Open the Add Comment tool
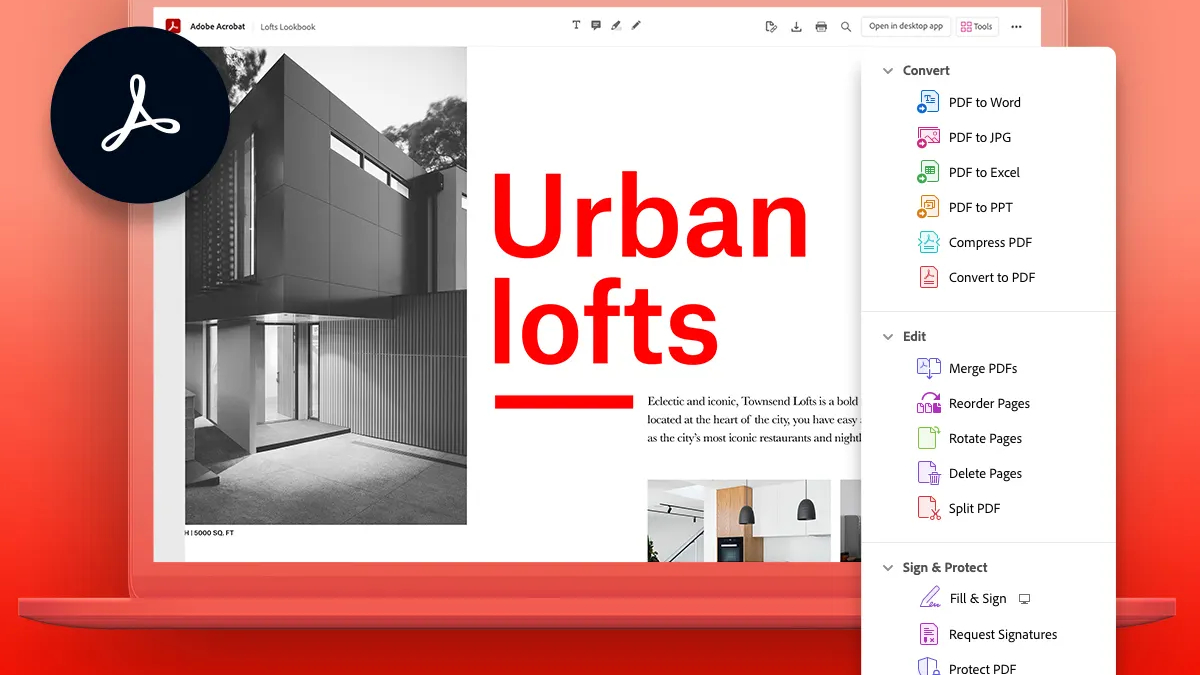Viewport: 1200px width, 675px height. pos(596,25)
